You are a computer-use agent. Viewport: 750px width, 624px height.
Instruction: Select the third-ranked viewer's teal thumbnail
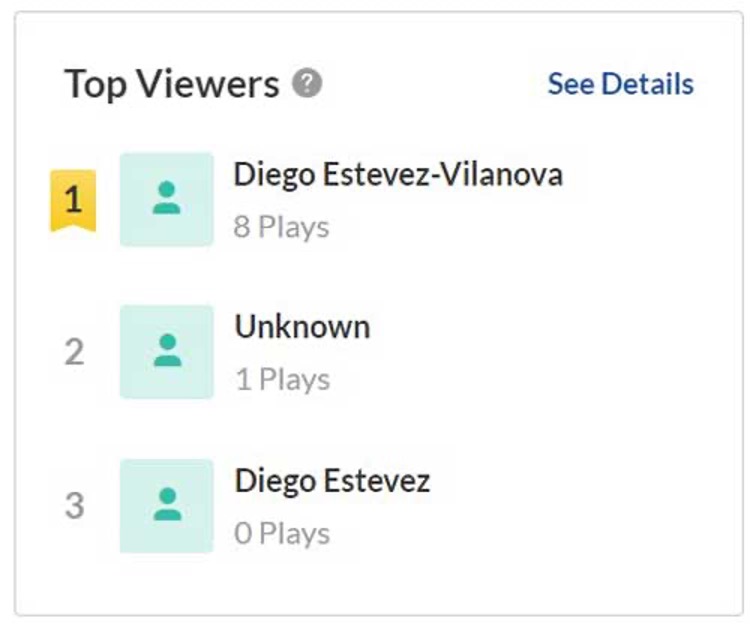167,505
